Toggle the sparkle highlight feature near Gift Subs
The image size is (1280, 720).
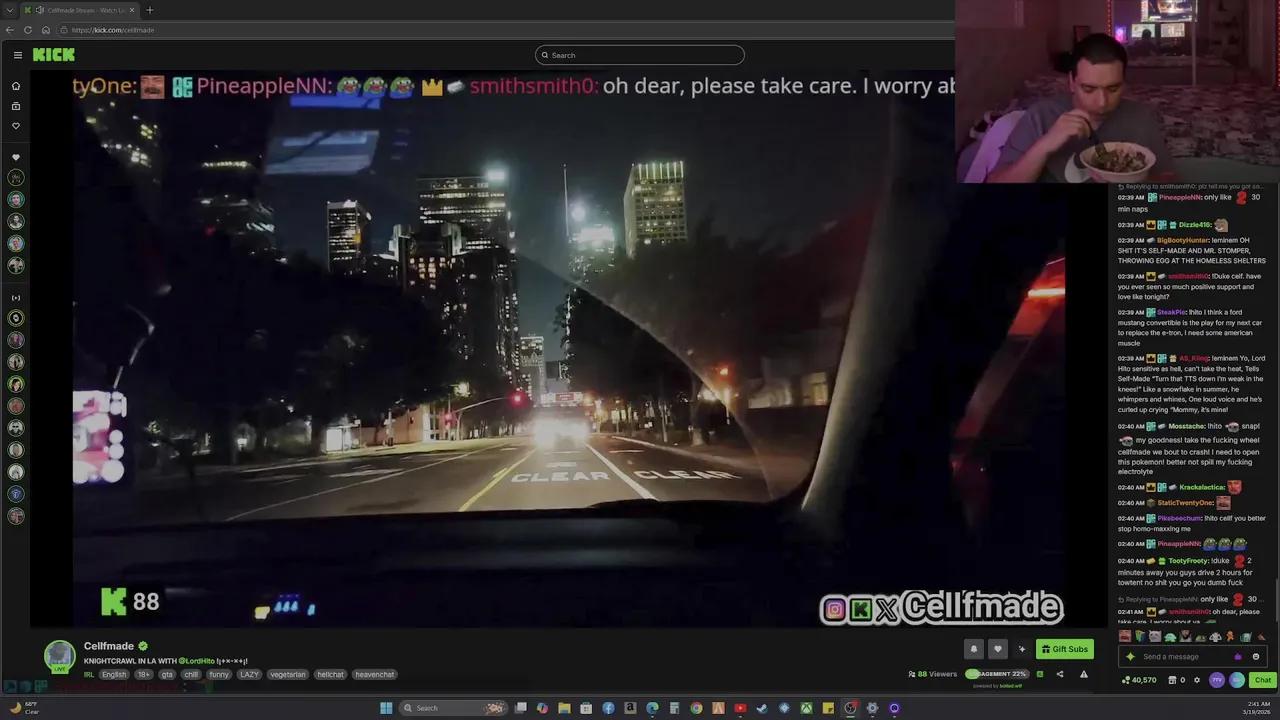[x=1022, y=649]
